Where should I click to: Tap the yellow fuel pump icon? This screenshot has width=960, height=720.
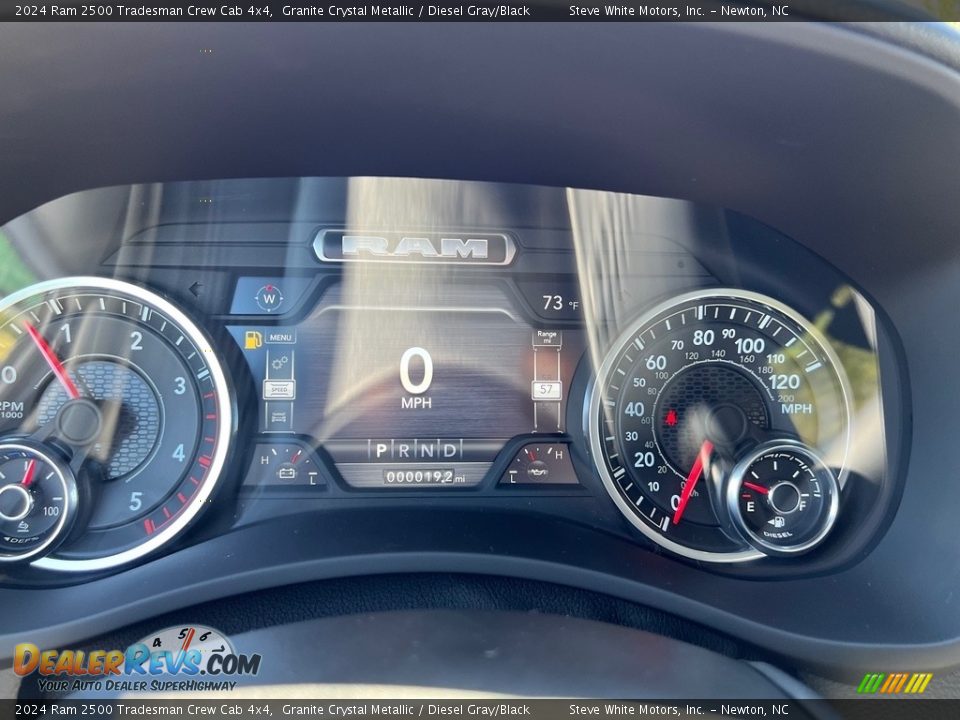tap(253, 339)
